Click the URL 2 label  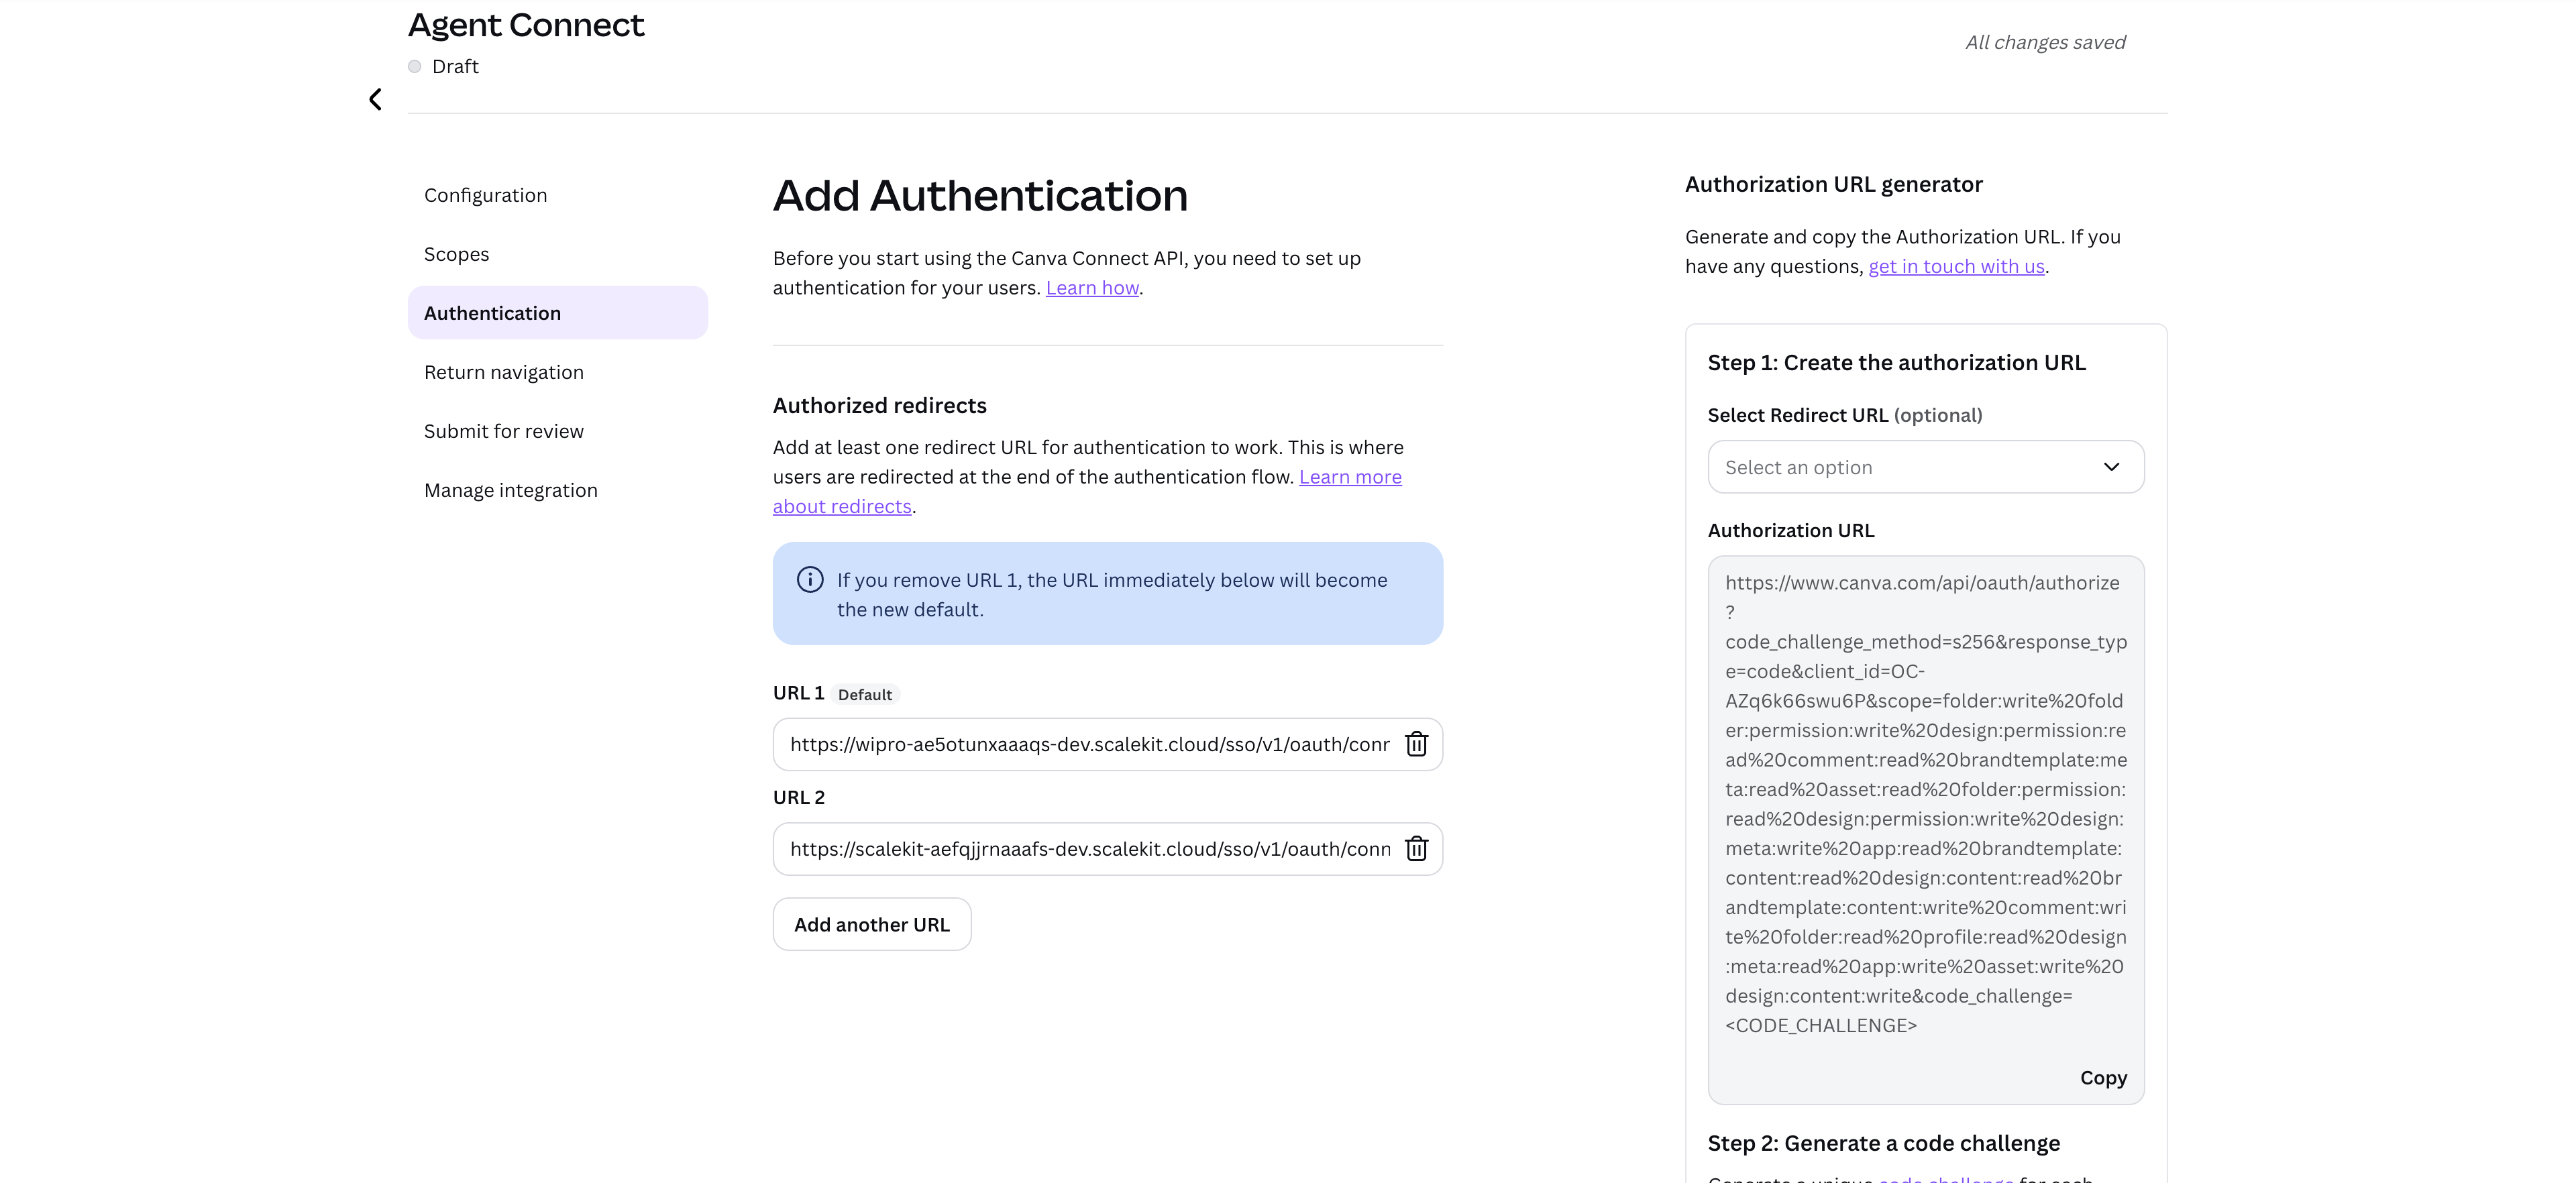798,798
